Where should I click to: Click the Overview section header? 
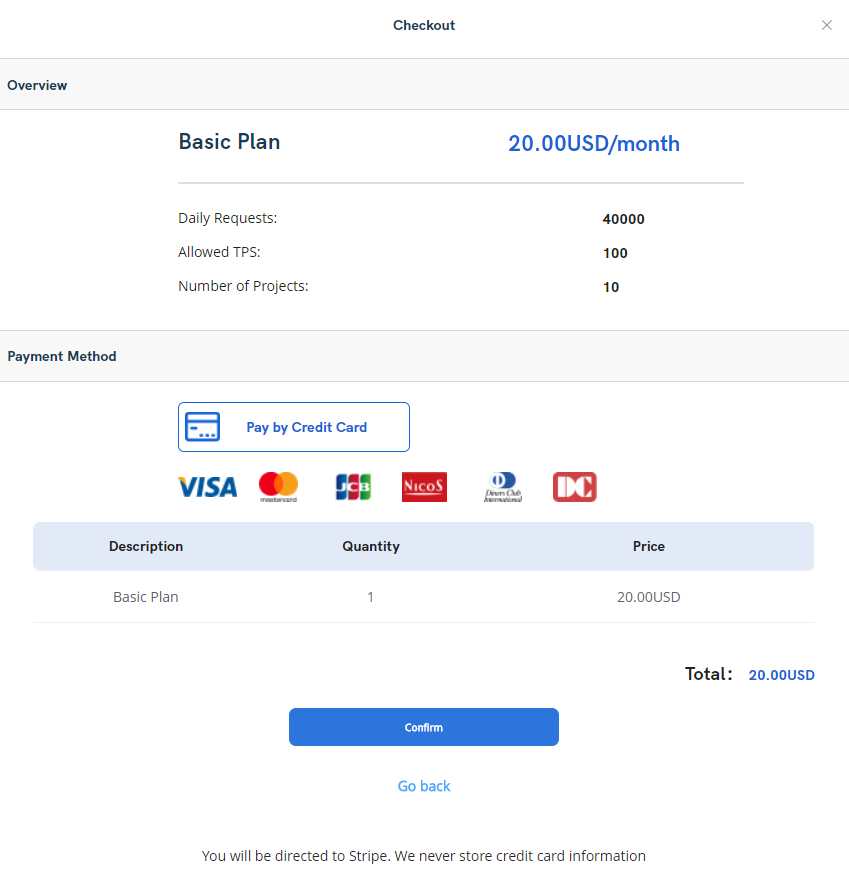[37, 85]
